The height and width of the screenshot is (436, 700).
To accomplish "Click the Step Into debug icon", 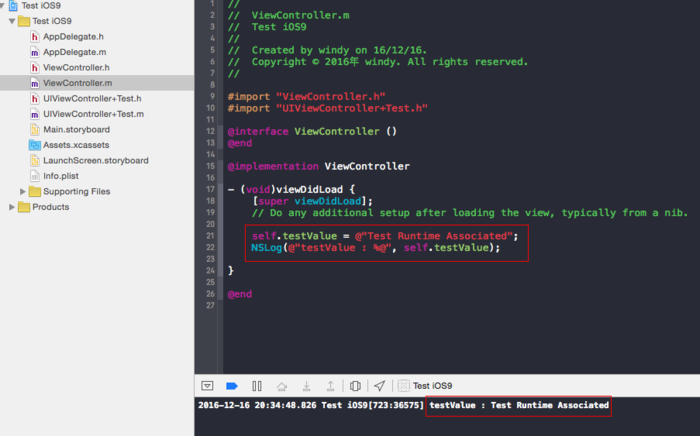I will [306, 385].
